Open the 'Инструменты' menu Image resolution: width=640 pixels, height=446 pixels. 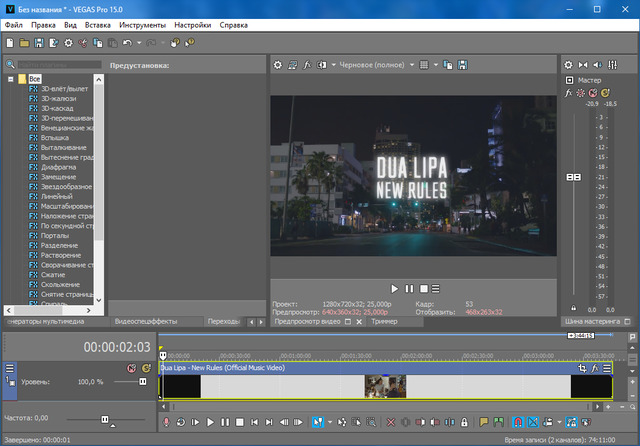(x=143, y=23)
